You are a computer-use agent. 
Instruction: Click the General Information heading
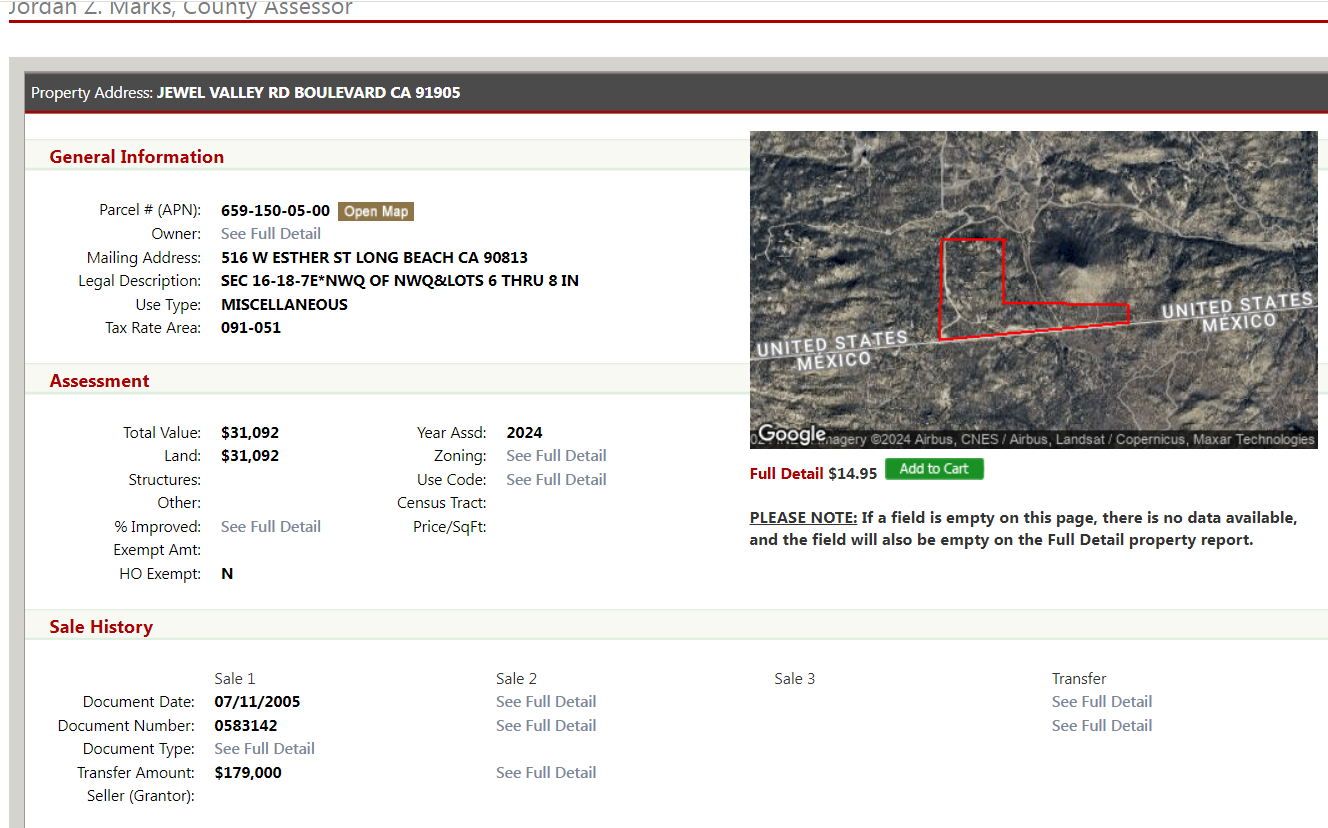coord(137,157)
